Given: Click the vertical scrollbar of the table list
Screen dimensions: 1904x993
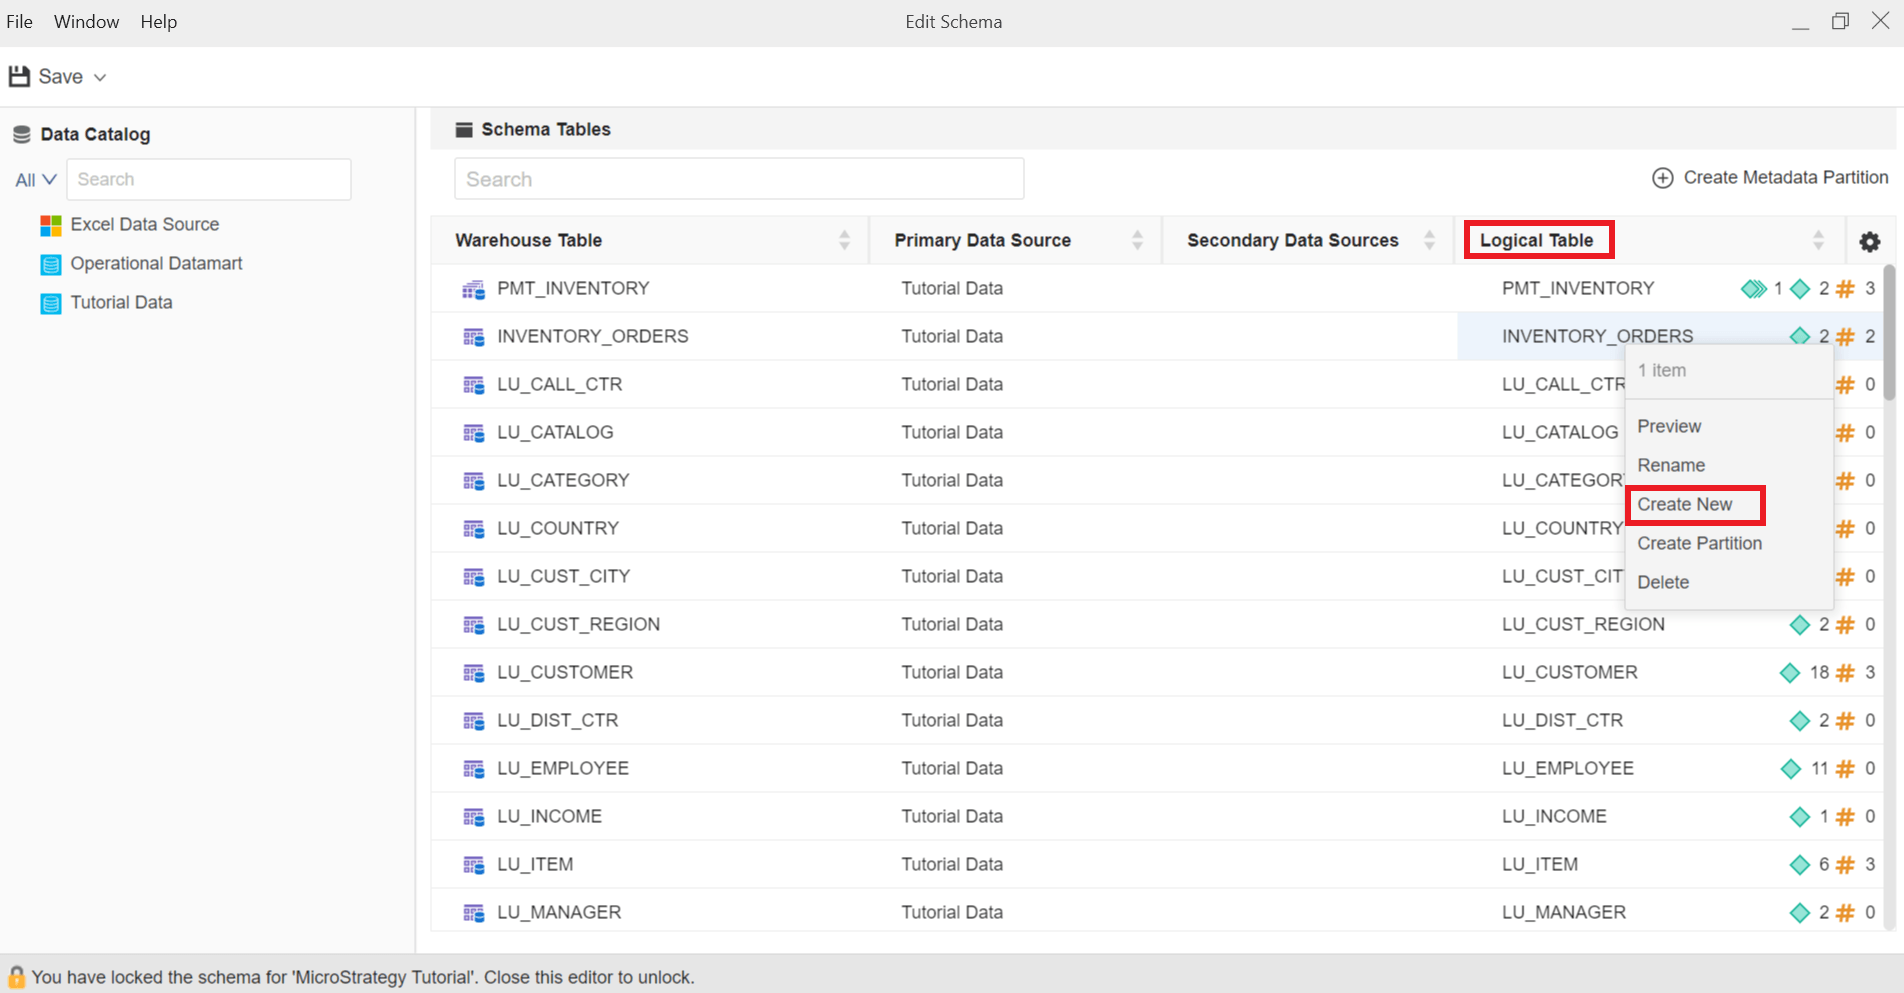Looking at the screenshot, I should [x=1888, y=332].
